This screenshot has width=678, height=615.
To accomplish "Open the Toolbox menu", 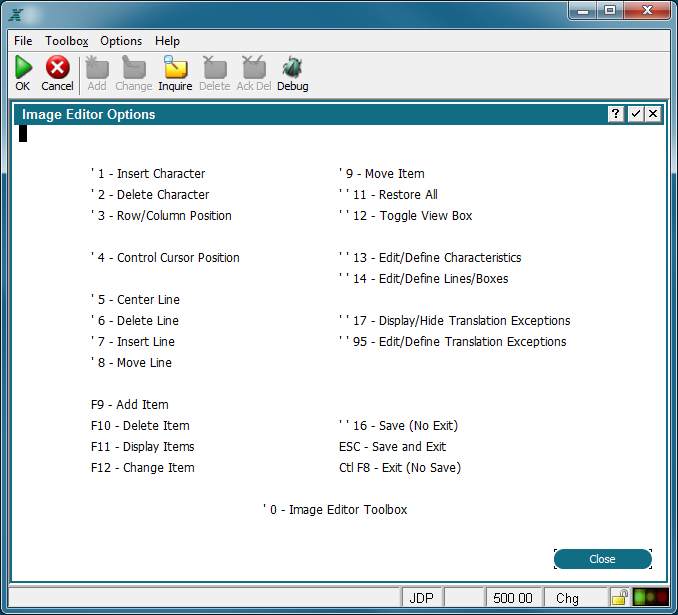I will (67, 41).
